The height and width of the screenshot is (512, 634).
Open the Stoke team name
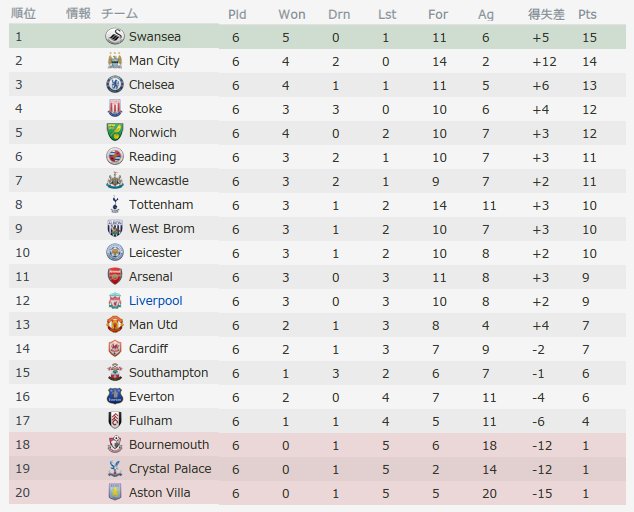(145, 109)
